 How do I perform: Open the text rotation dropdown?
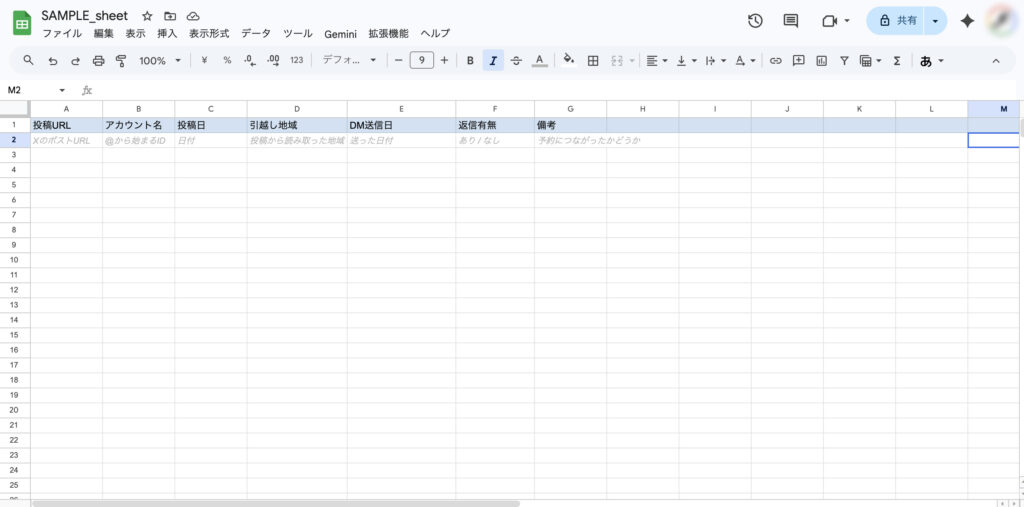click(x=745, y=61)
